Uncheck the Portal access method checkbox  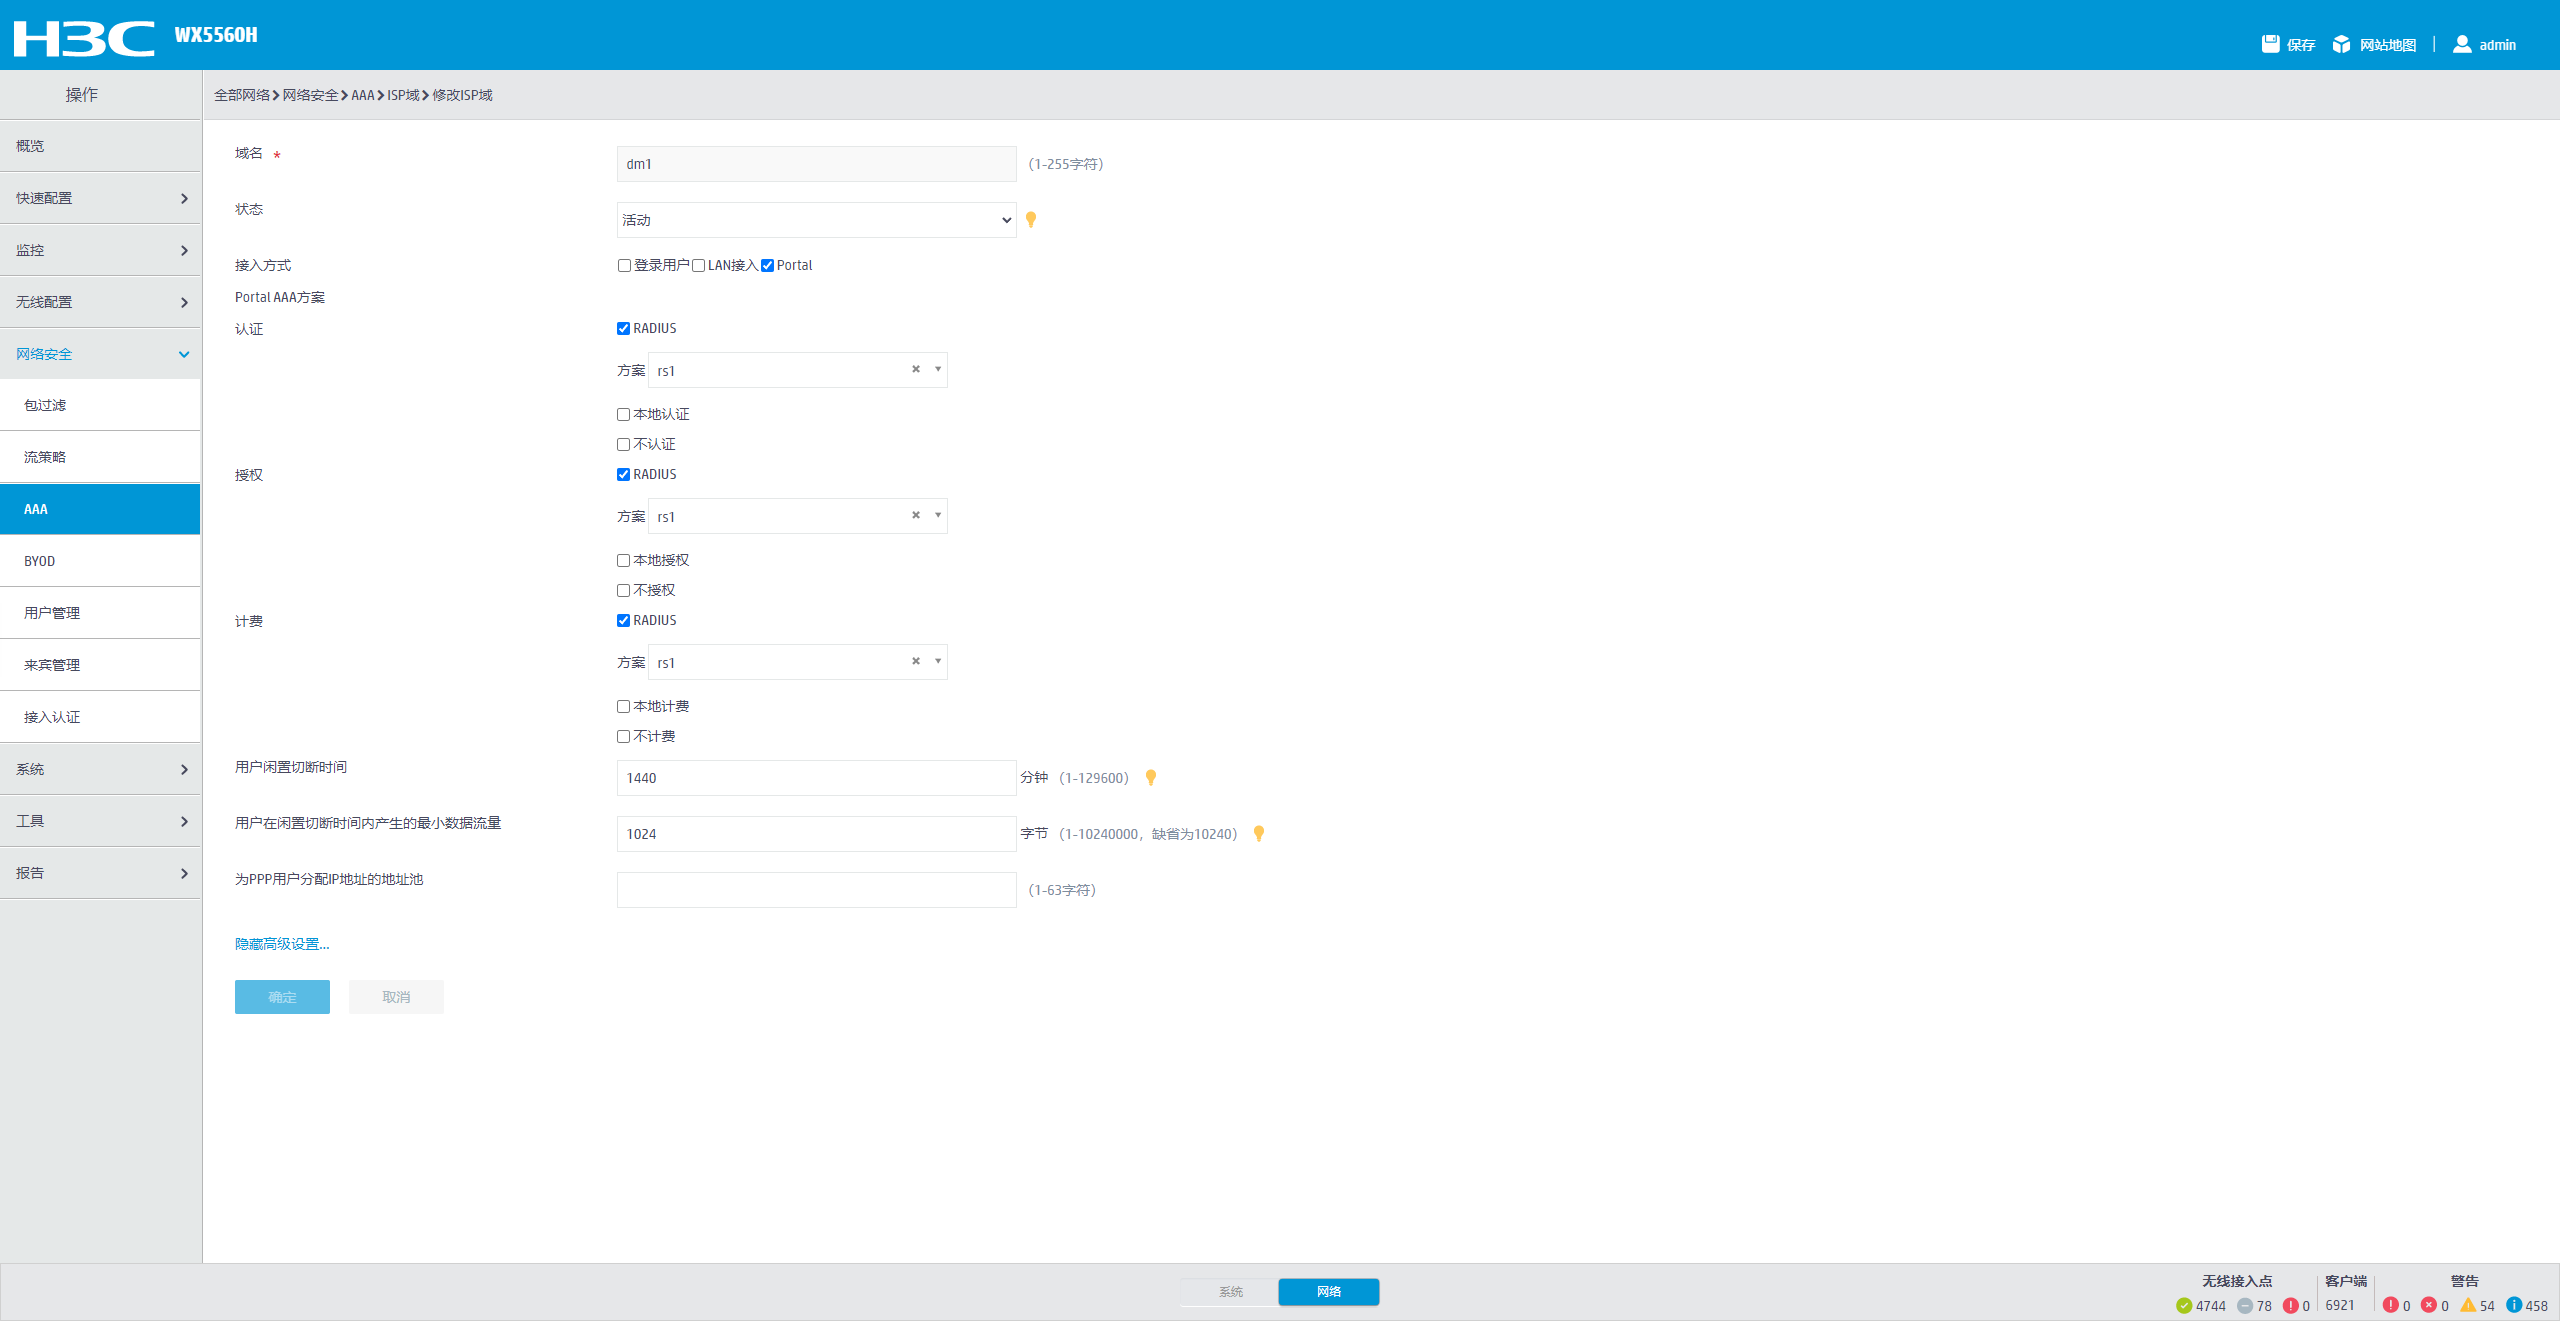coord(768,266)
